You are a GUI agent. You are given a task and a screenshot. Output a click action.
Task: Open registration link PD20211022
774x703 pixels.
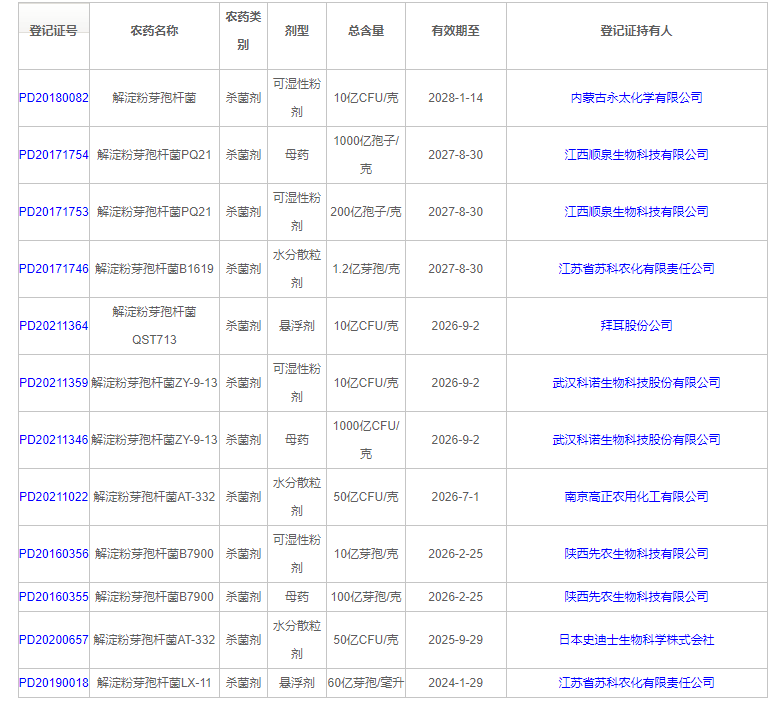(54, 497)
